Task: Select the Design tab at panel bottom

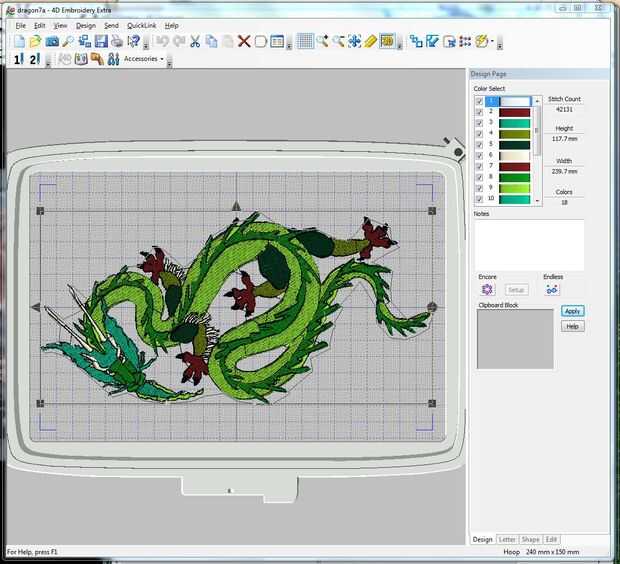Action: tap(482, 539)
